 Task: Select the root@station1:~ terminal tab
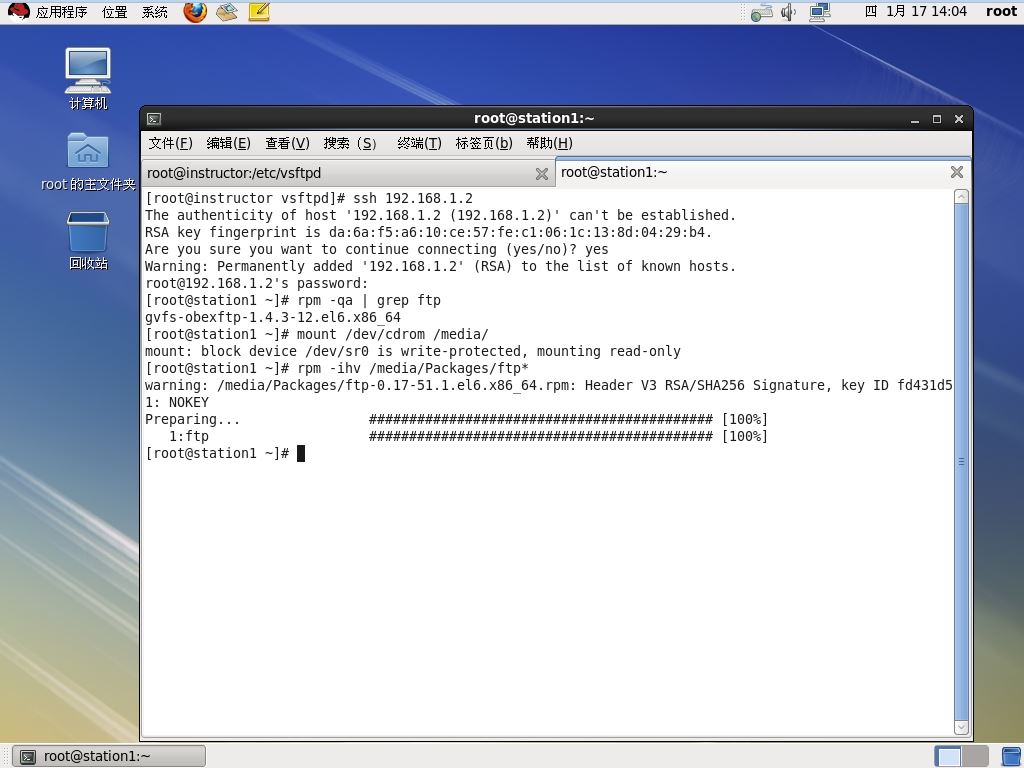point(763,172)
